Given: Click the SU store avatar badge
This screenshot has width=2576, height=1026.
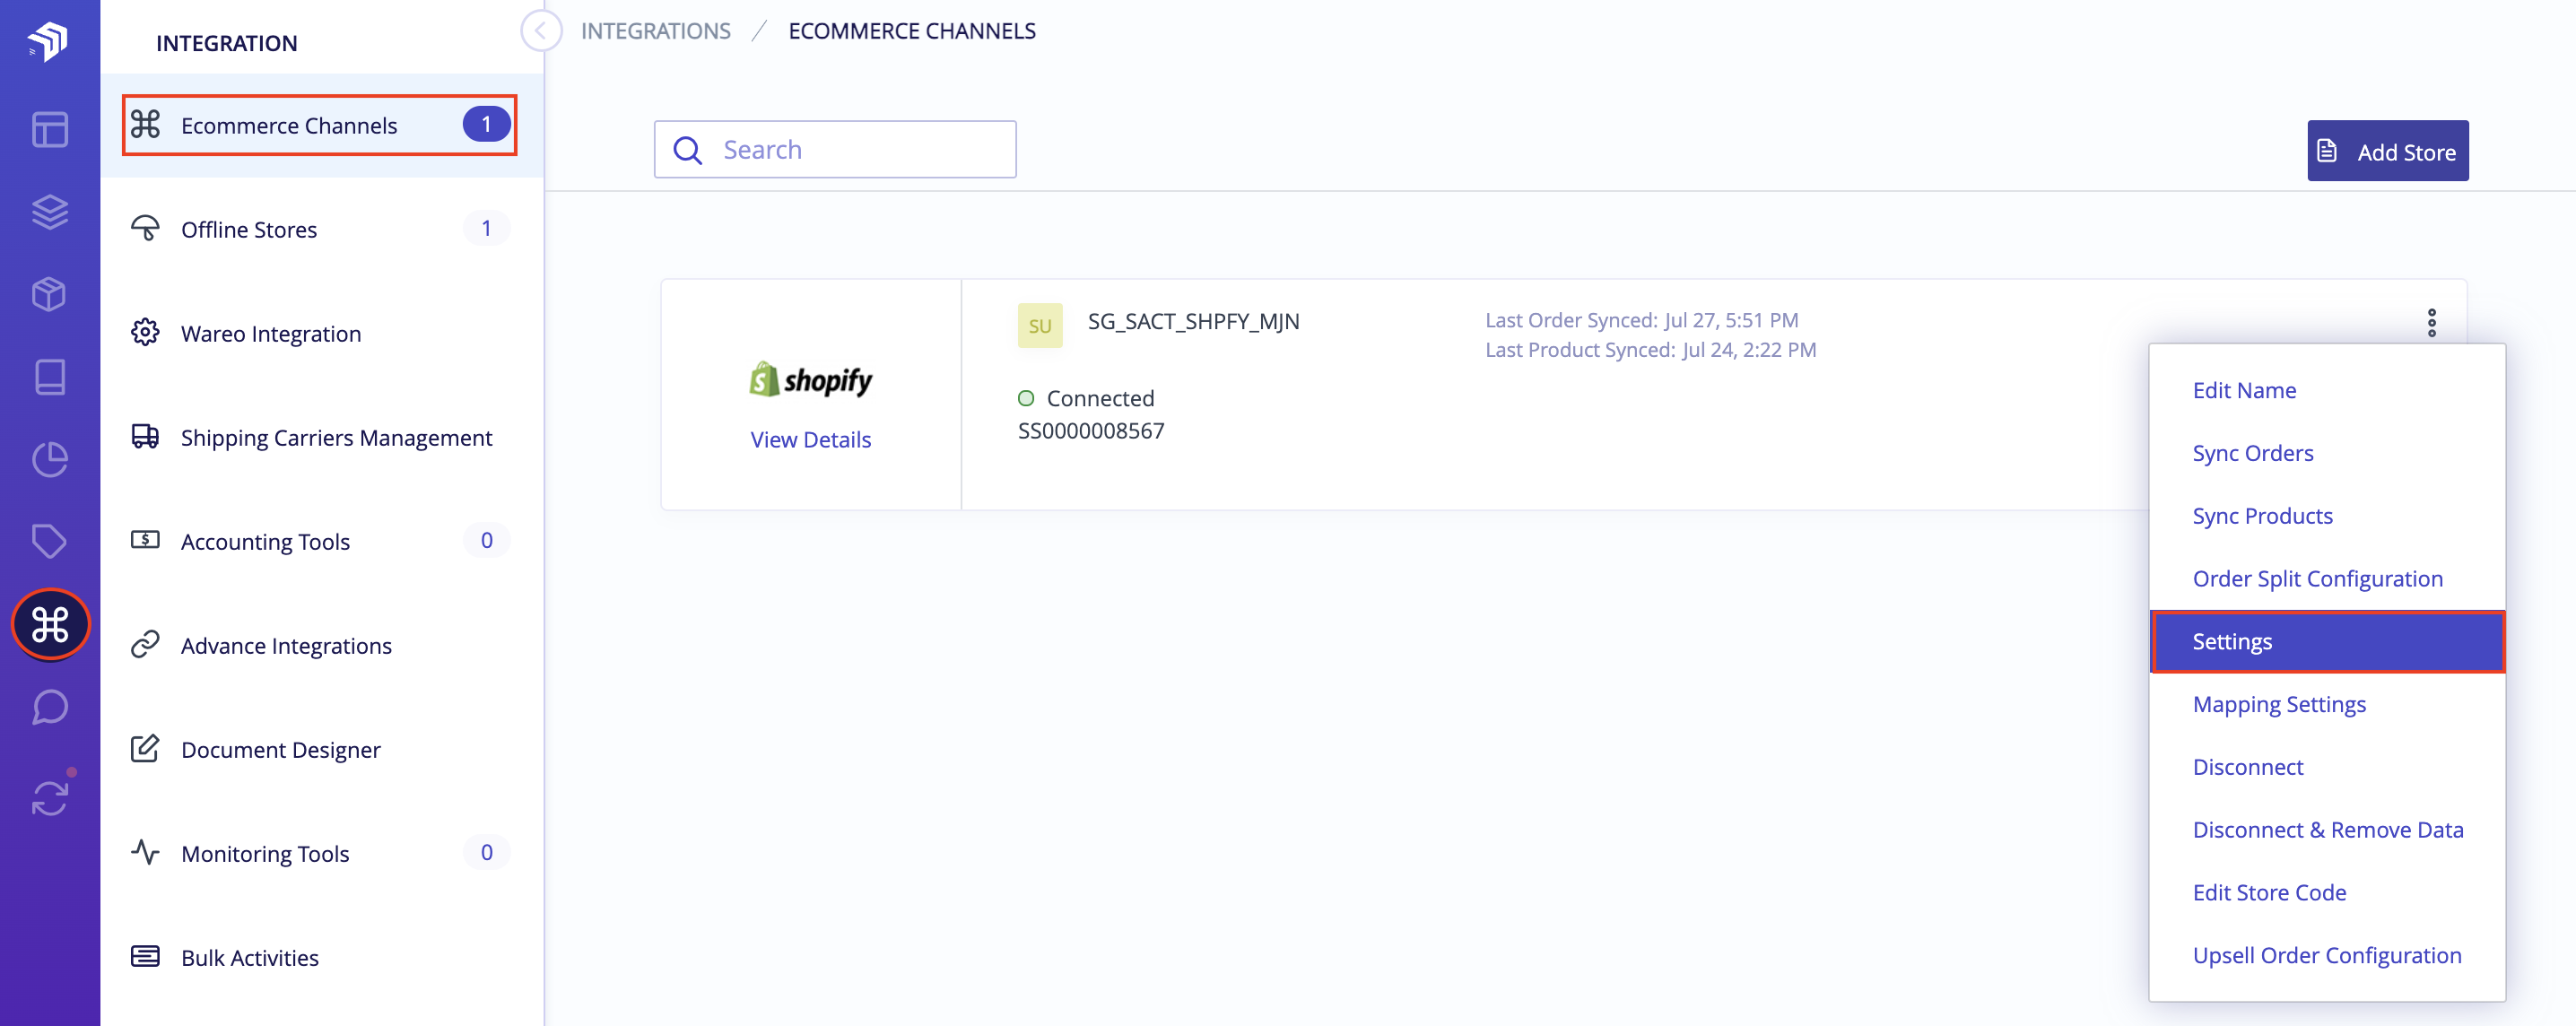Looking at the screenshot, I should click(x=1040, y=326).
